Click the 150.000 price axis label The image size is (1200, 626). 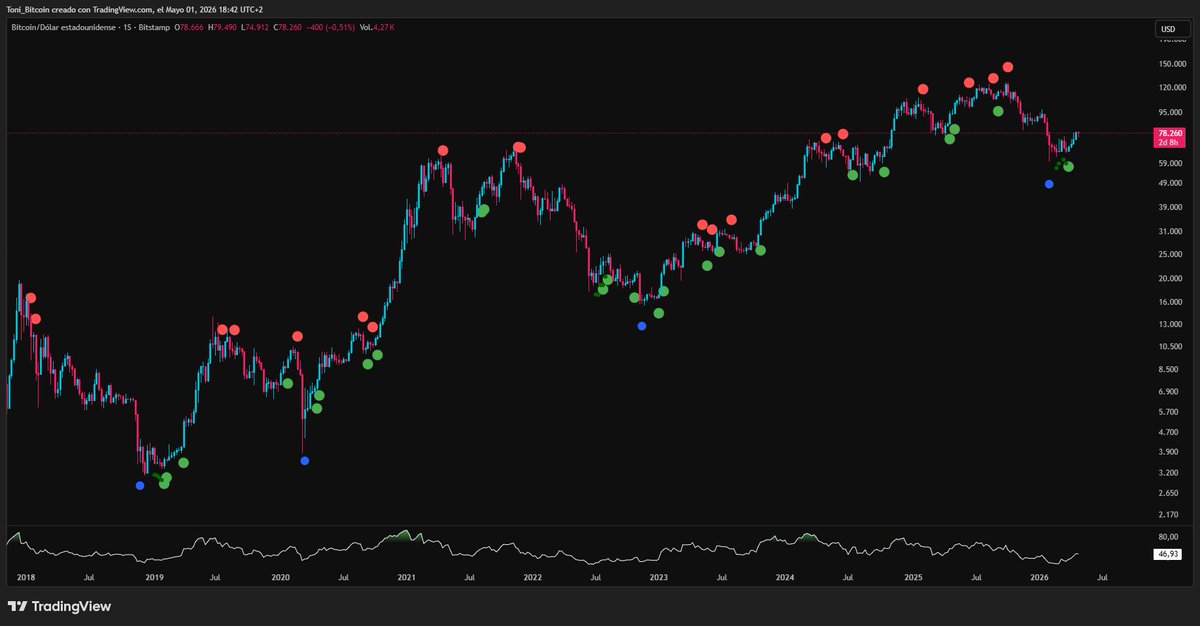click(x=1171, y=64)
